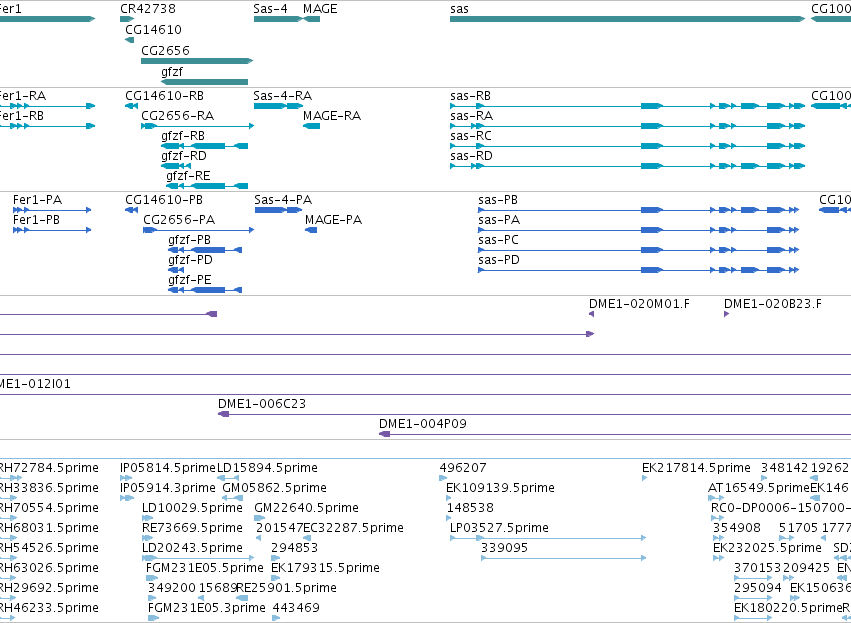Click the CG2656-PA protein feature
Screen dimensions: 851x623
tap(198, 230)
